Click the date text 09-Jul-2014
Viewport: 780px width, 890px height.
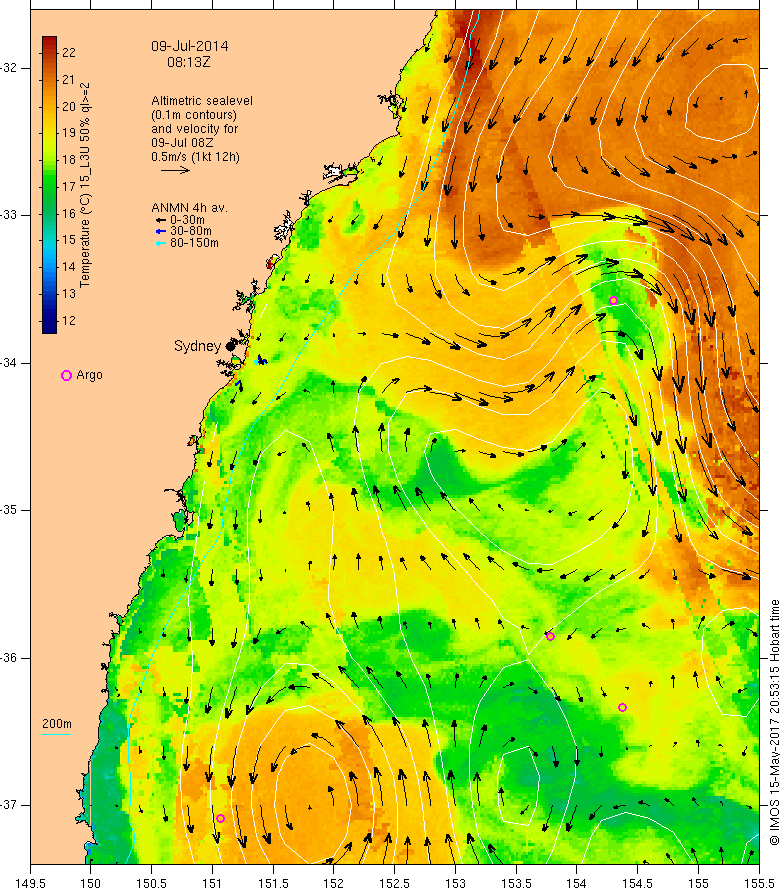pos(190,47)
